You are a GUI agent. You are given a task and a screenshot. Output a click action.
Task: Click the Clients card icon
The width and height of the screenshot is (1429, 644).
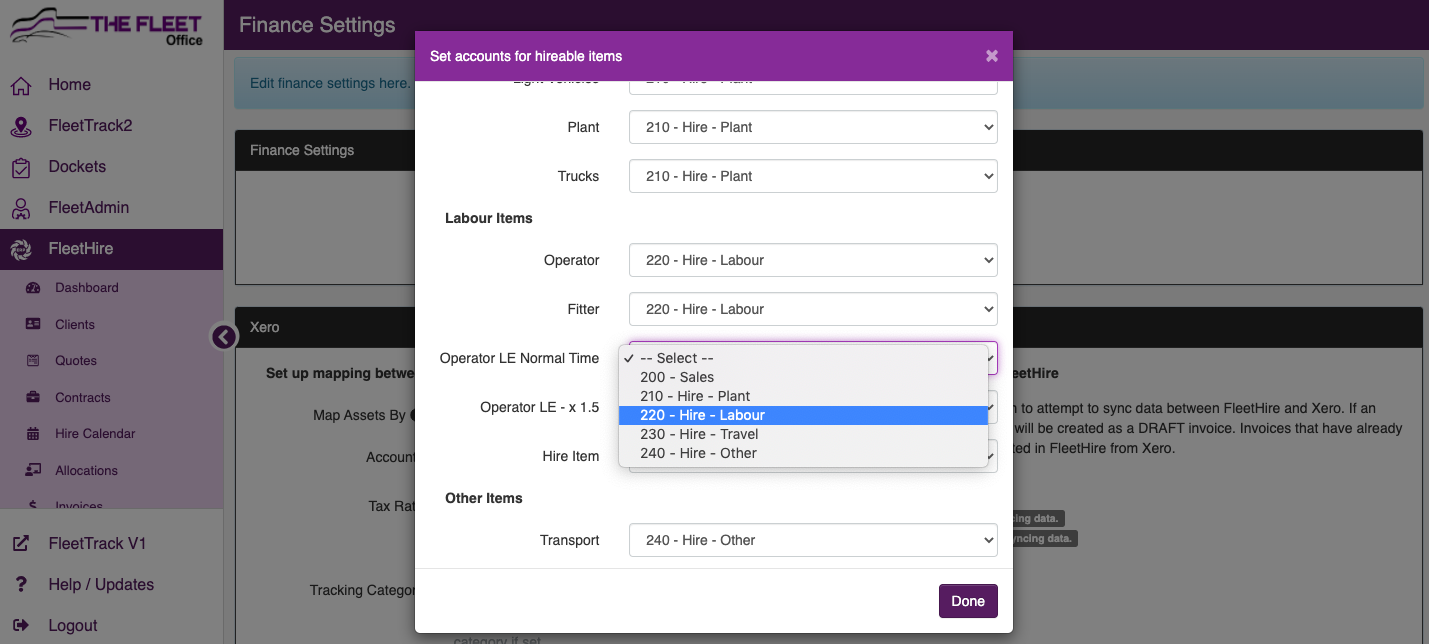[x=33, y=324]
